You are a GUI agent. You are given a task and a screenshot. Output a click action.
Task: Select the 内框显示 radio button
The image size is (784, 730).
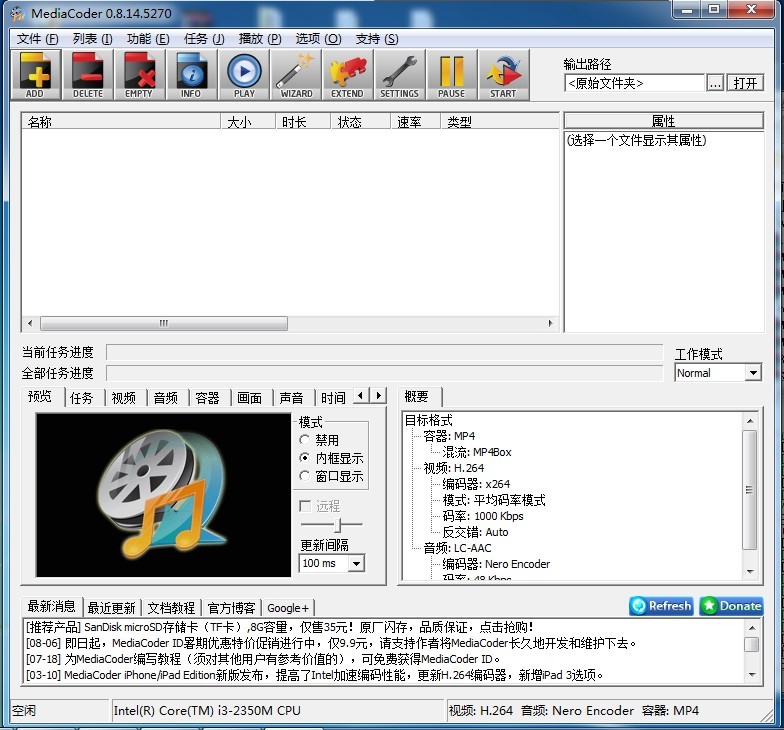[305, 459]
